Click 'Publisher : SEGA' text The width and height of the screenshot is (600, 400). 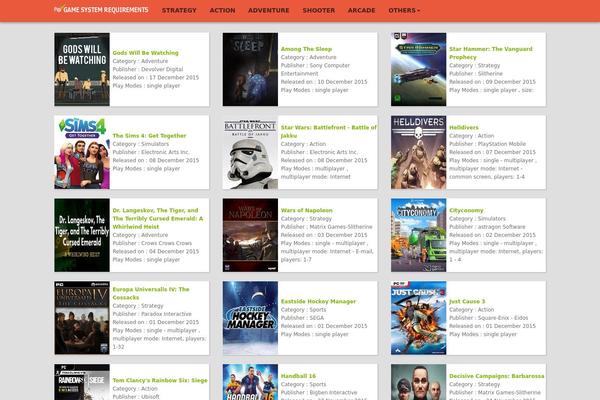302,318
